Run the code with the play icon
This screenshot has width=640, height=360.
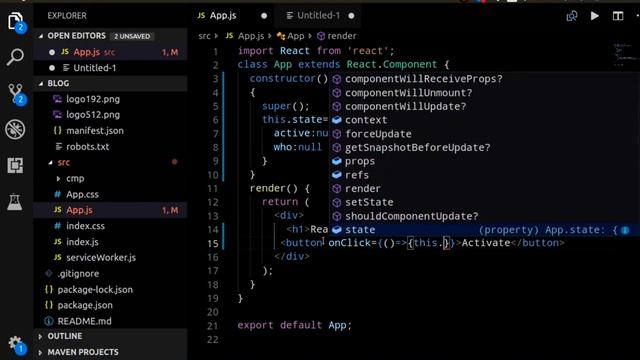[595, 16]
